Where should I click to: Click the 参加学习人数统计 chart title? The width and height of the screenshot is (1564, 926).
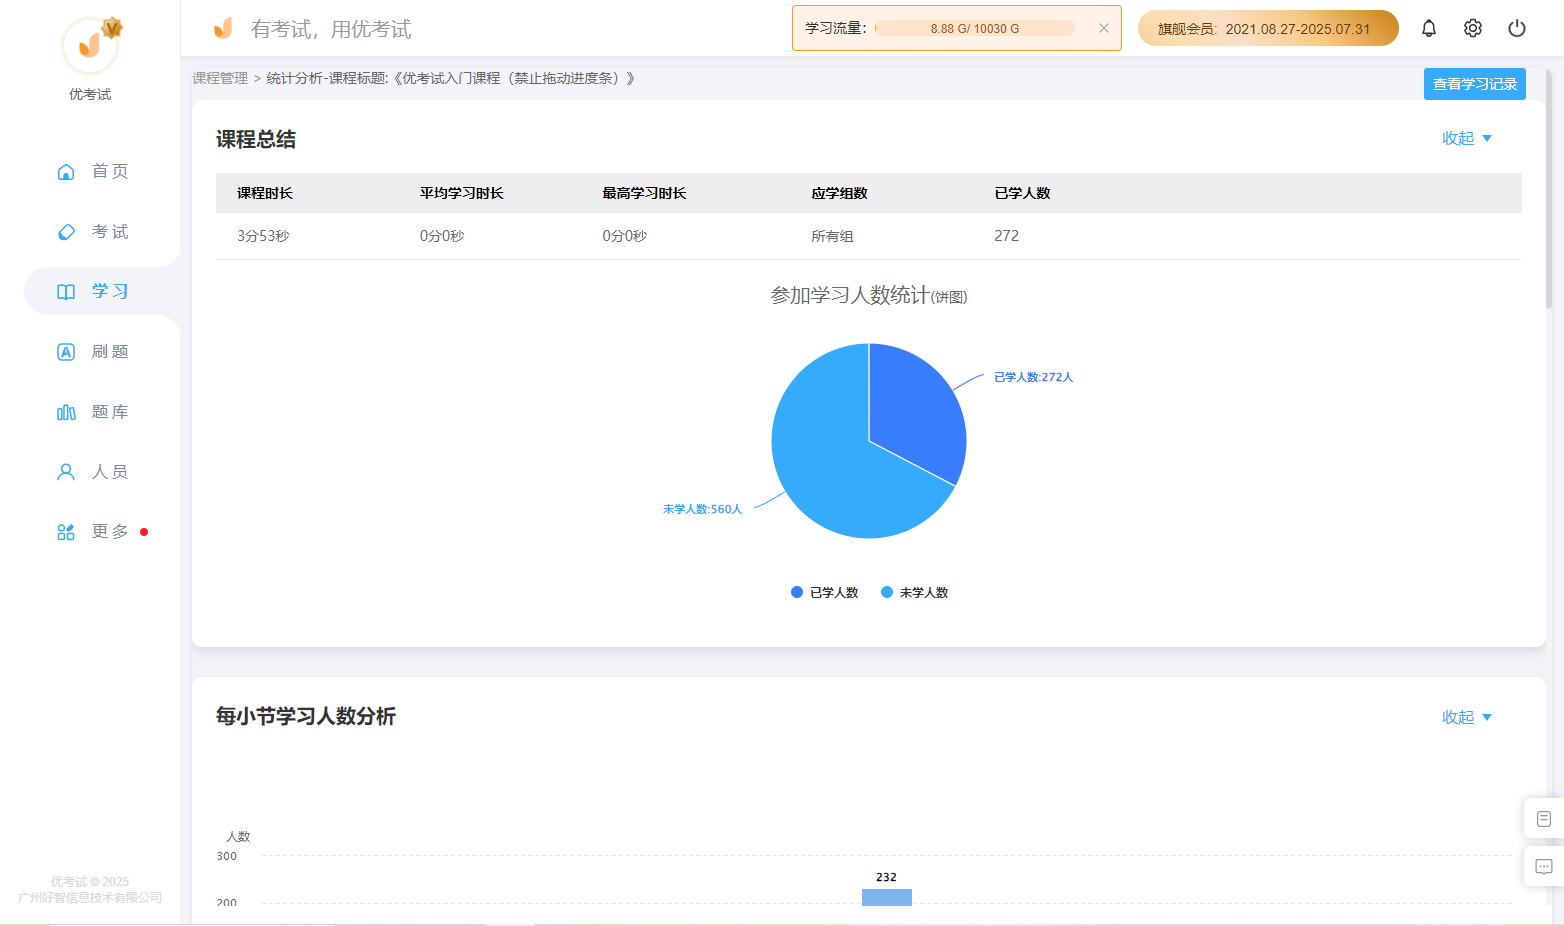(x=868, y=295)
